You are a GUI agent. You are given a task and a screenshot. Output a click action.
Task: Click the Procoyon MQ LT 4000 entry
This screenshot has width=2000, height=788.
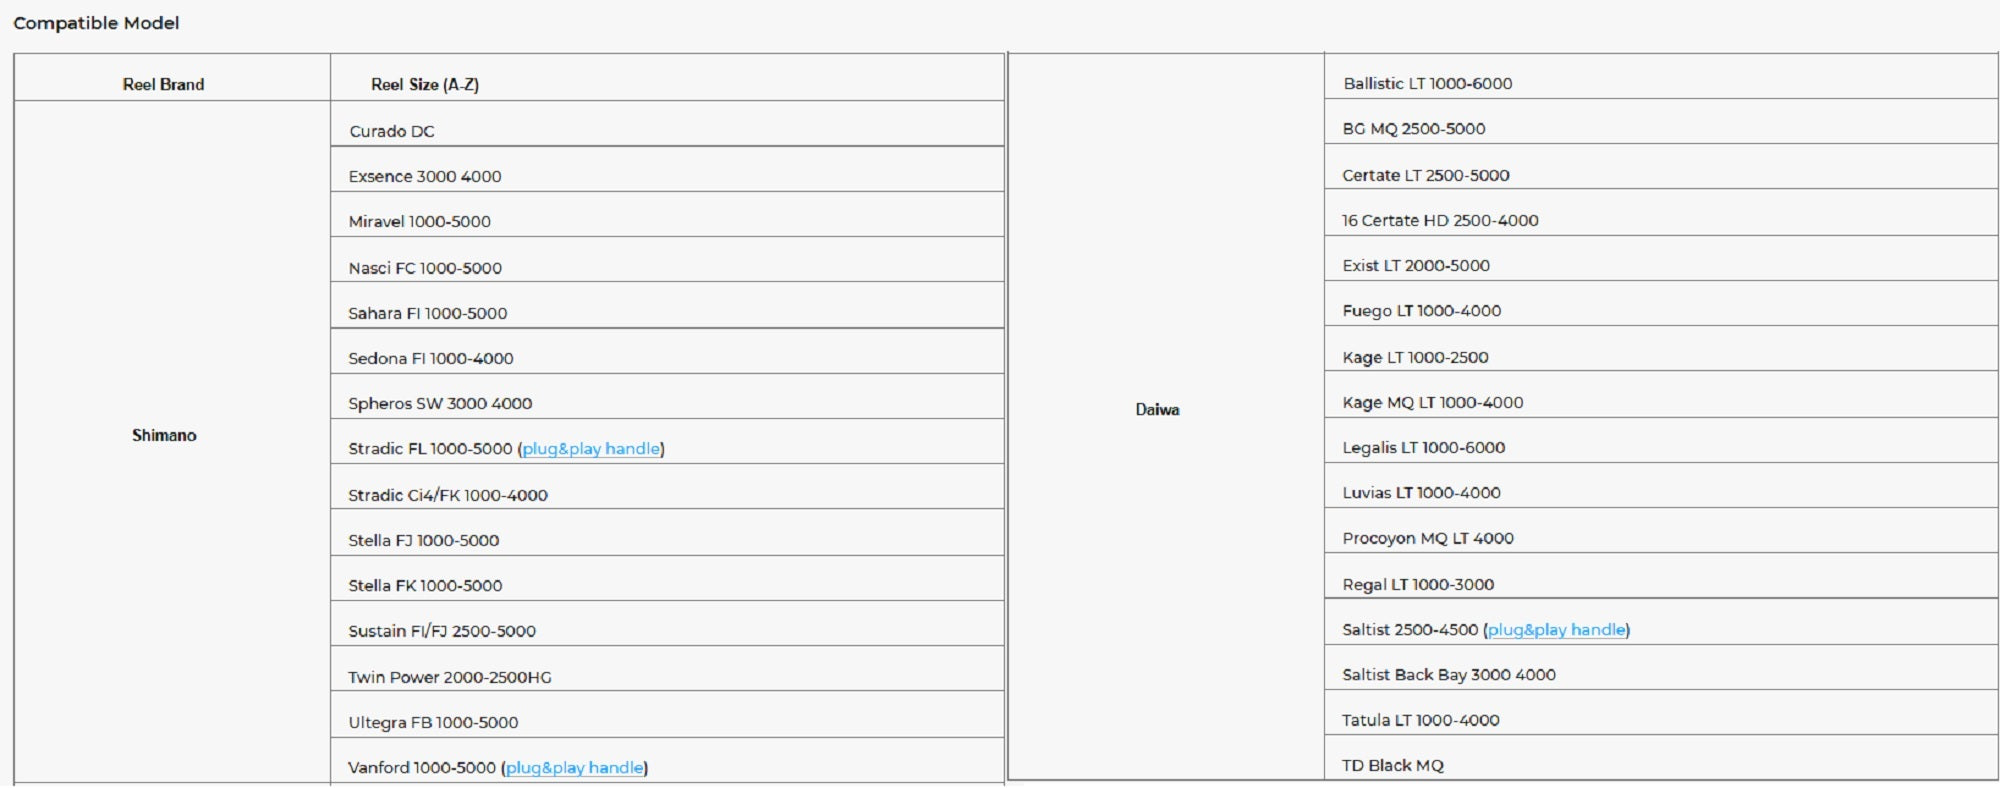[x=1427, y=539]
